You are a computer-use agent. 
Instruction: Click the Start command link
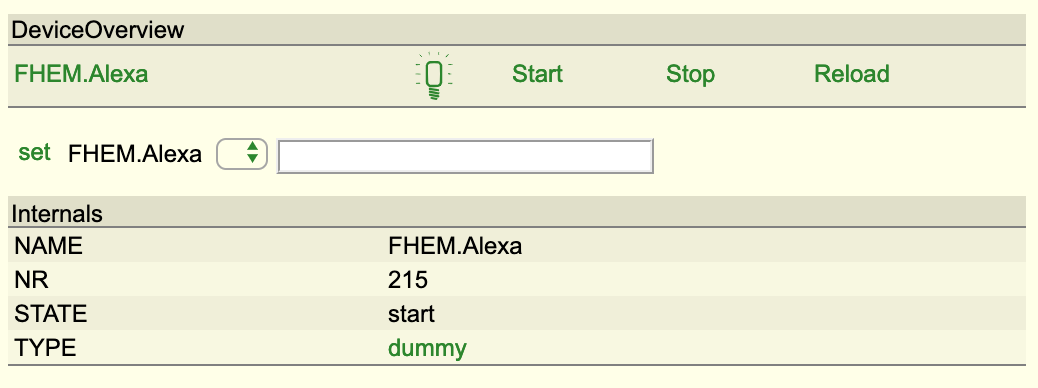tap(537, 74)
